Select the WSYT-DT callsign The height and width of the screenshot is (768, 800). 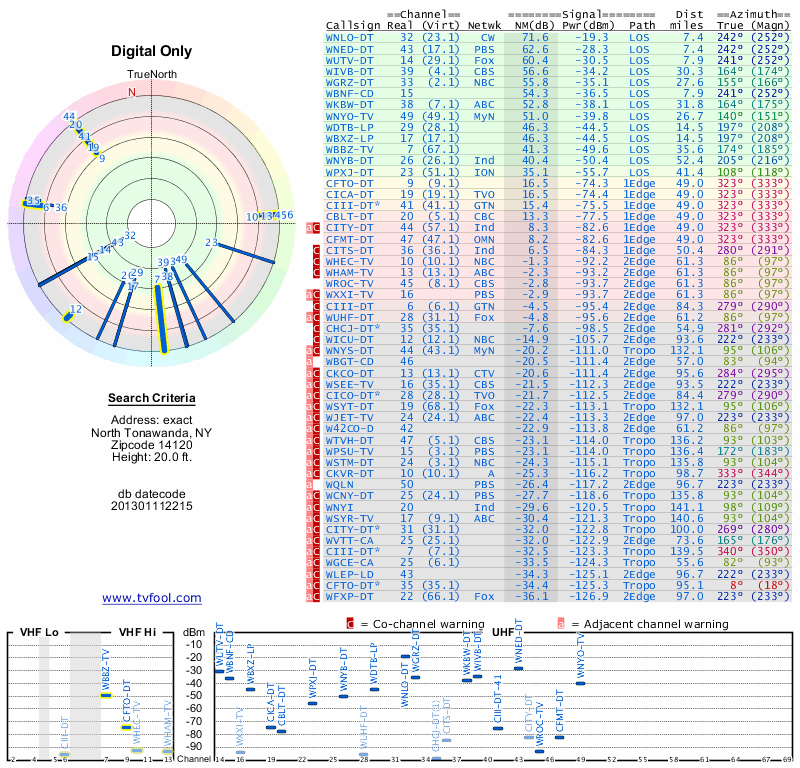pos(349,407)
